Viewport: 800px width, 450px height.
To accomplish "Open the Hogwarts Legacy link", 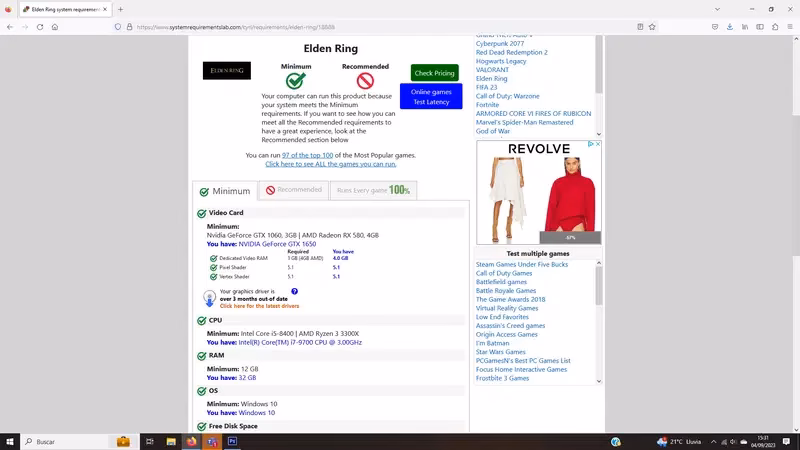I will pos(501,61).
